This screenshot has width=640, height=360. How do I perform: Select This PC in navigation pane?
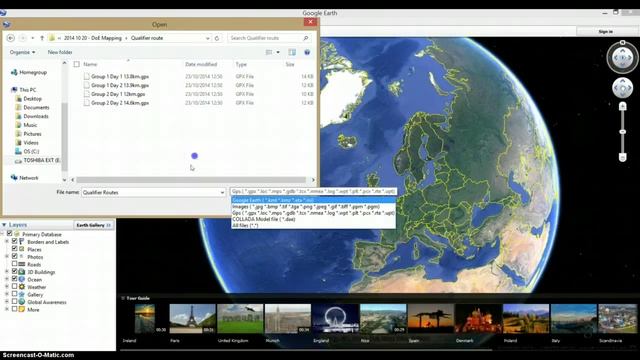[x=24, y=90]
